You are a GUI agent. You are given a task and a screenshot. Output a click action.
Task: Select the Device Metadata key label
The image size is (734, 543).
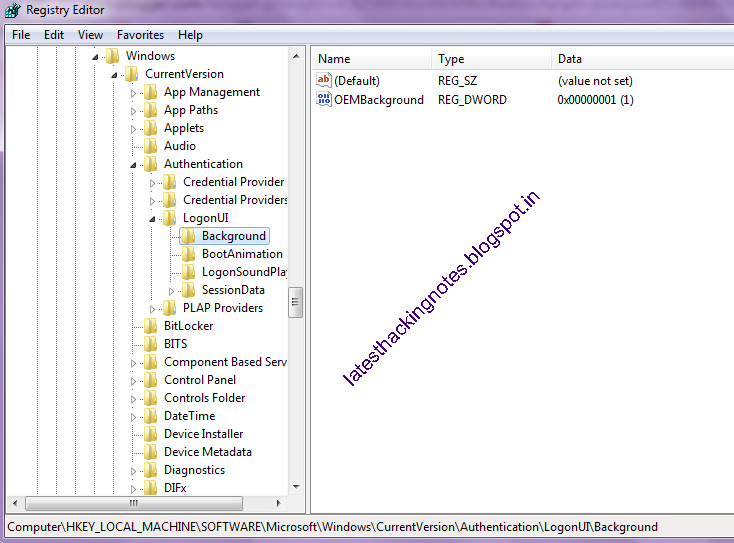click(x=208, y=452)
